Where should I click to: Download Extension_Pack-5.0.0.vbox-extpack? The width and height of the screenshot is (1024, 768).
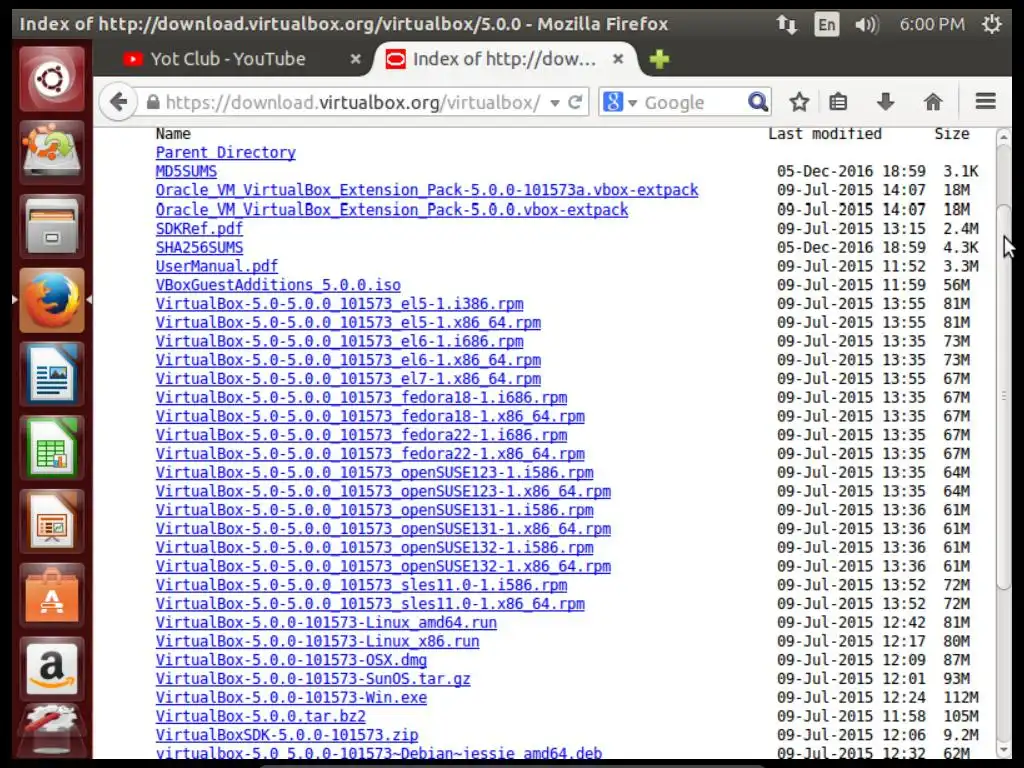tap(392, 210)
